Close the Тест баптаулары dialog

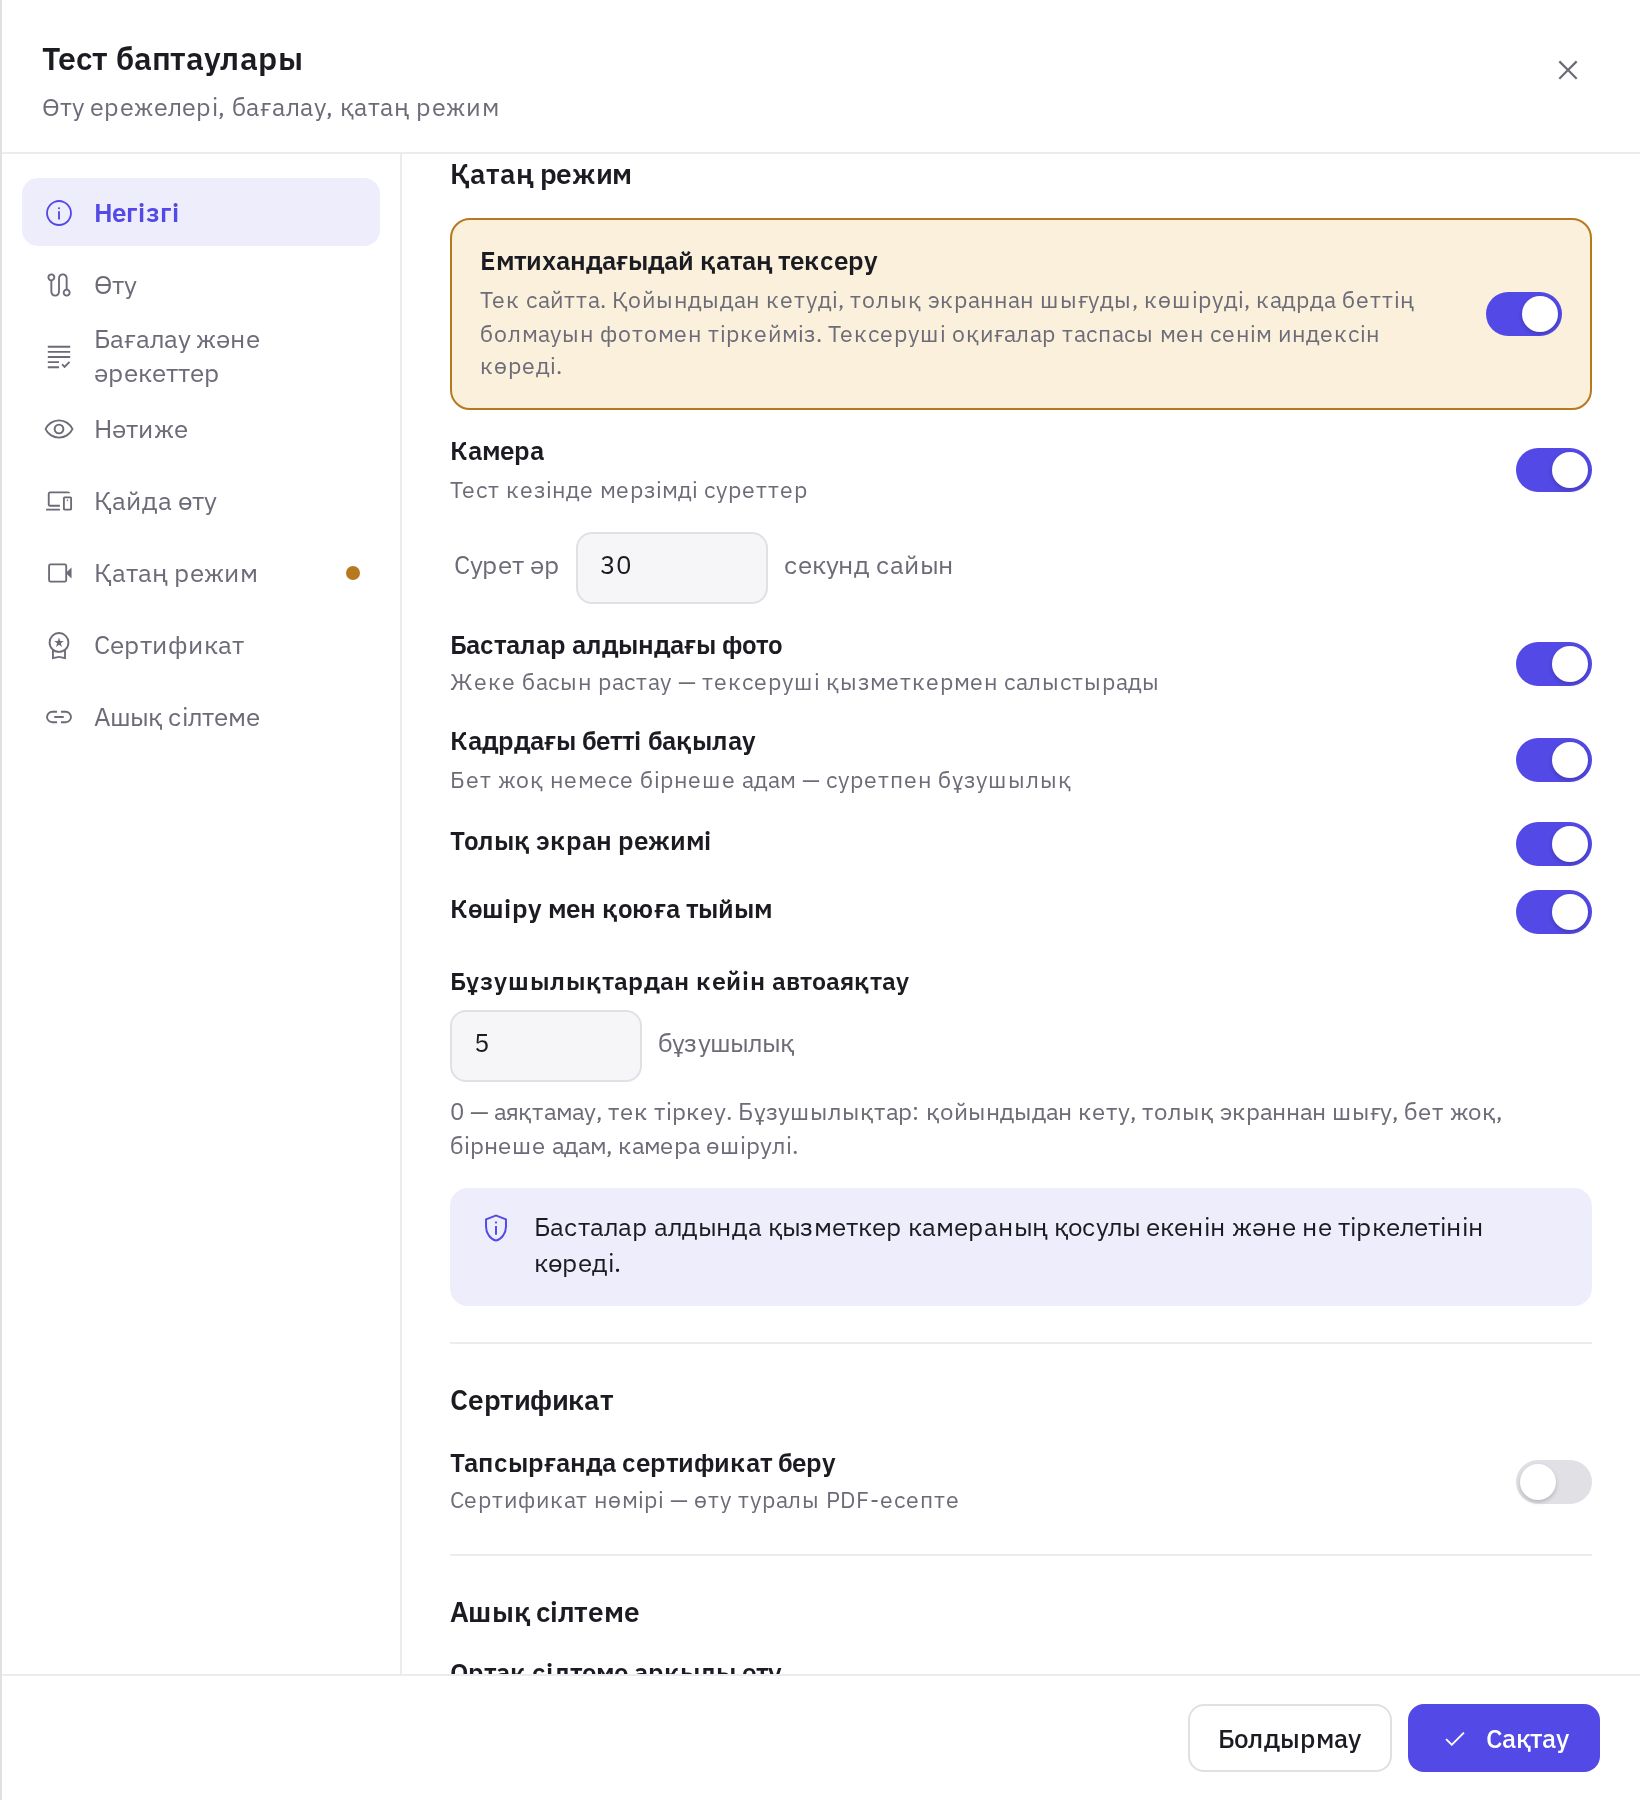[1568, 70]
